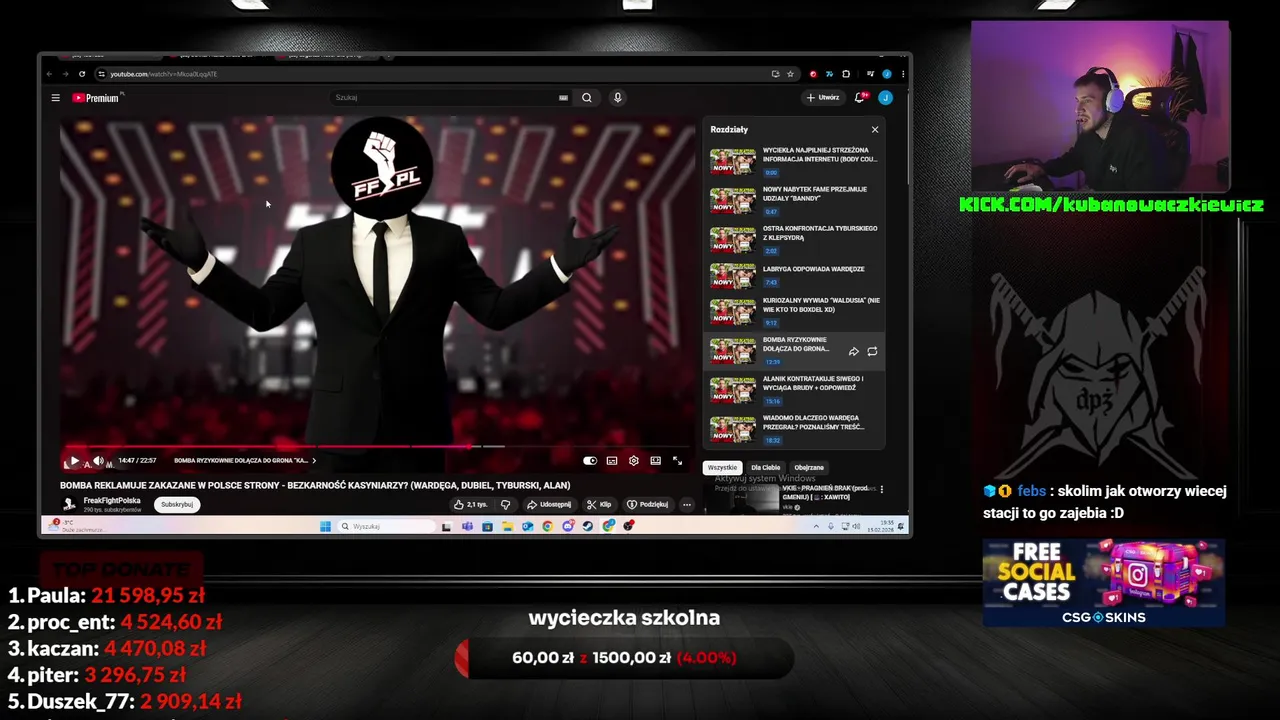The image size is (1280, 720).
Task: Open thumbnail of WIADOMO DLACZEGO WARDĘGA chapter
Action: click(x=733, y=429)
